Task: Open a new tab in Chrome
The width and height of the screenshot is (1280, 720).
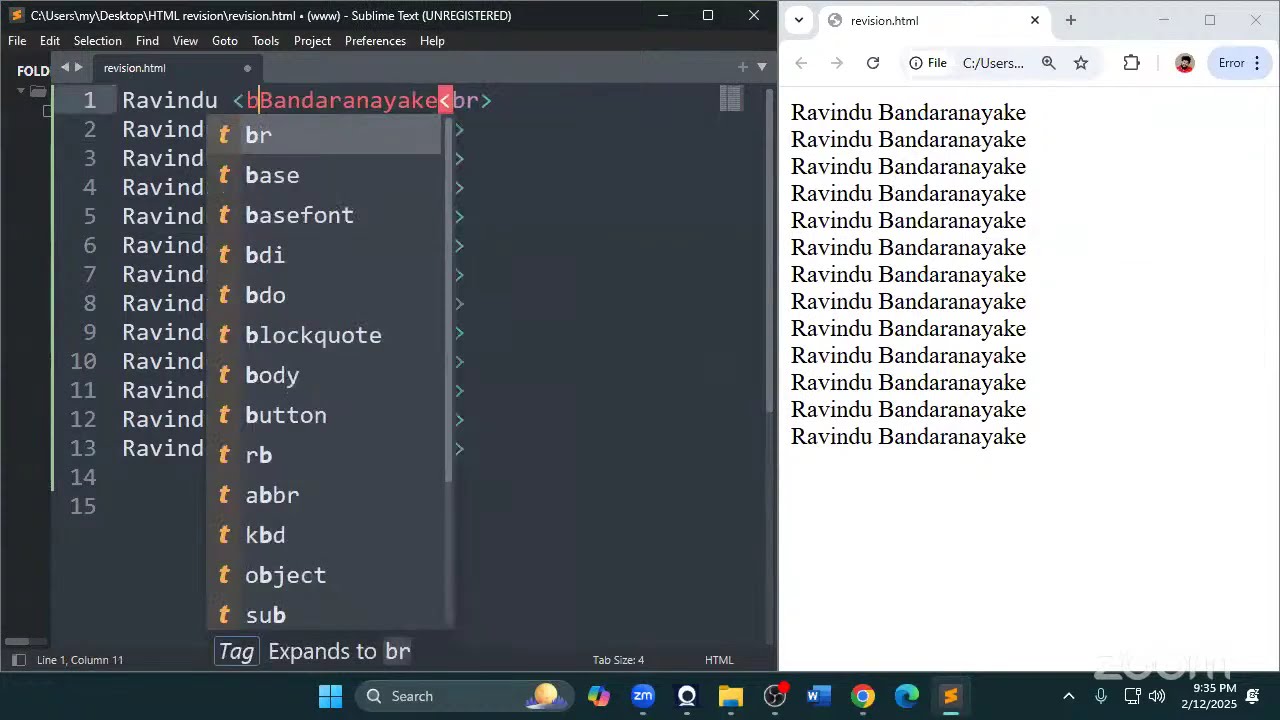Action: pyautogui.click(x=1071, y=20)
